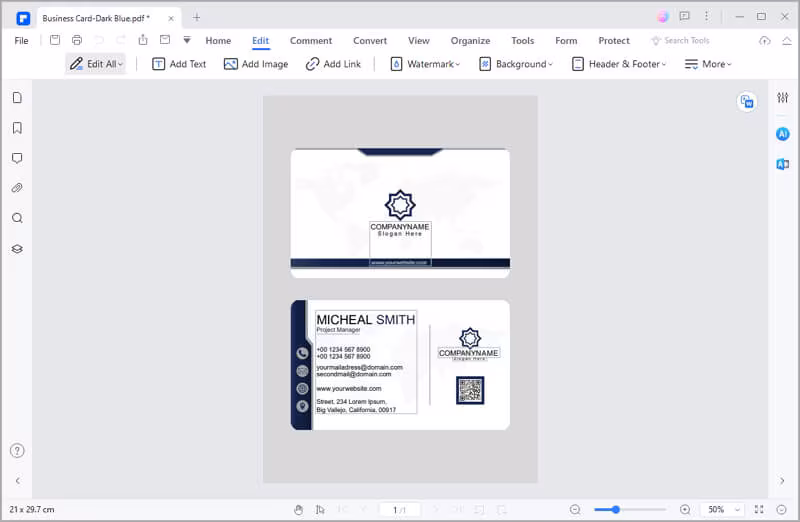Click the Email envelope icon

[165, 40]
